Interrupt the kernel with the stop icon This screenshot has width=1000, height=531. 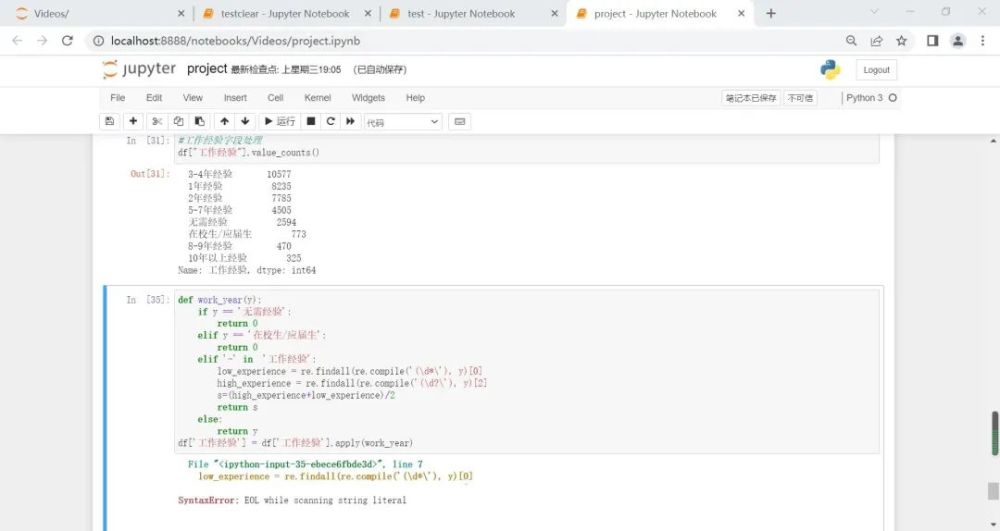pos(311,121)
